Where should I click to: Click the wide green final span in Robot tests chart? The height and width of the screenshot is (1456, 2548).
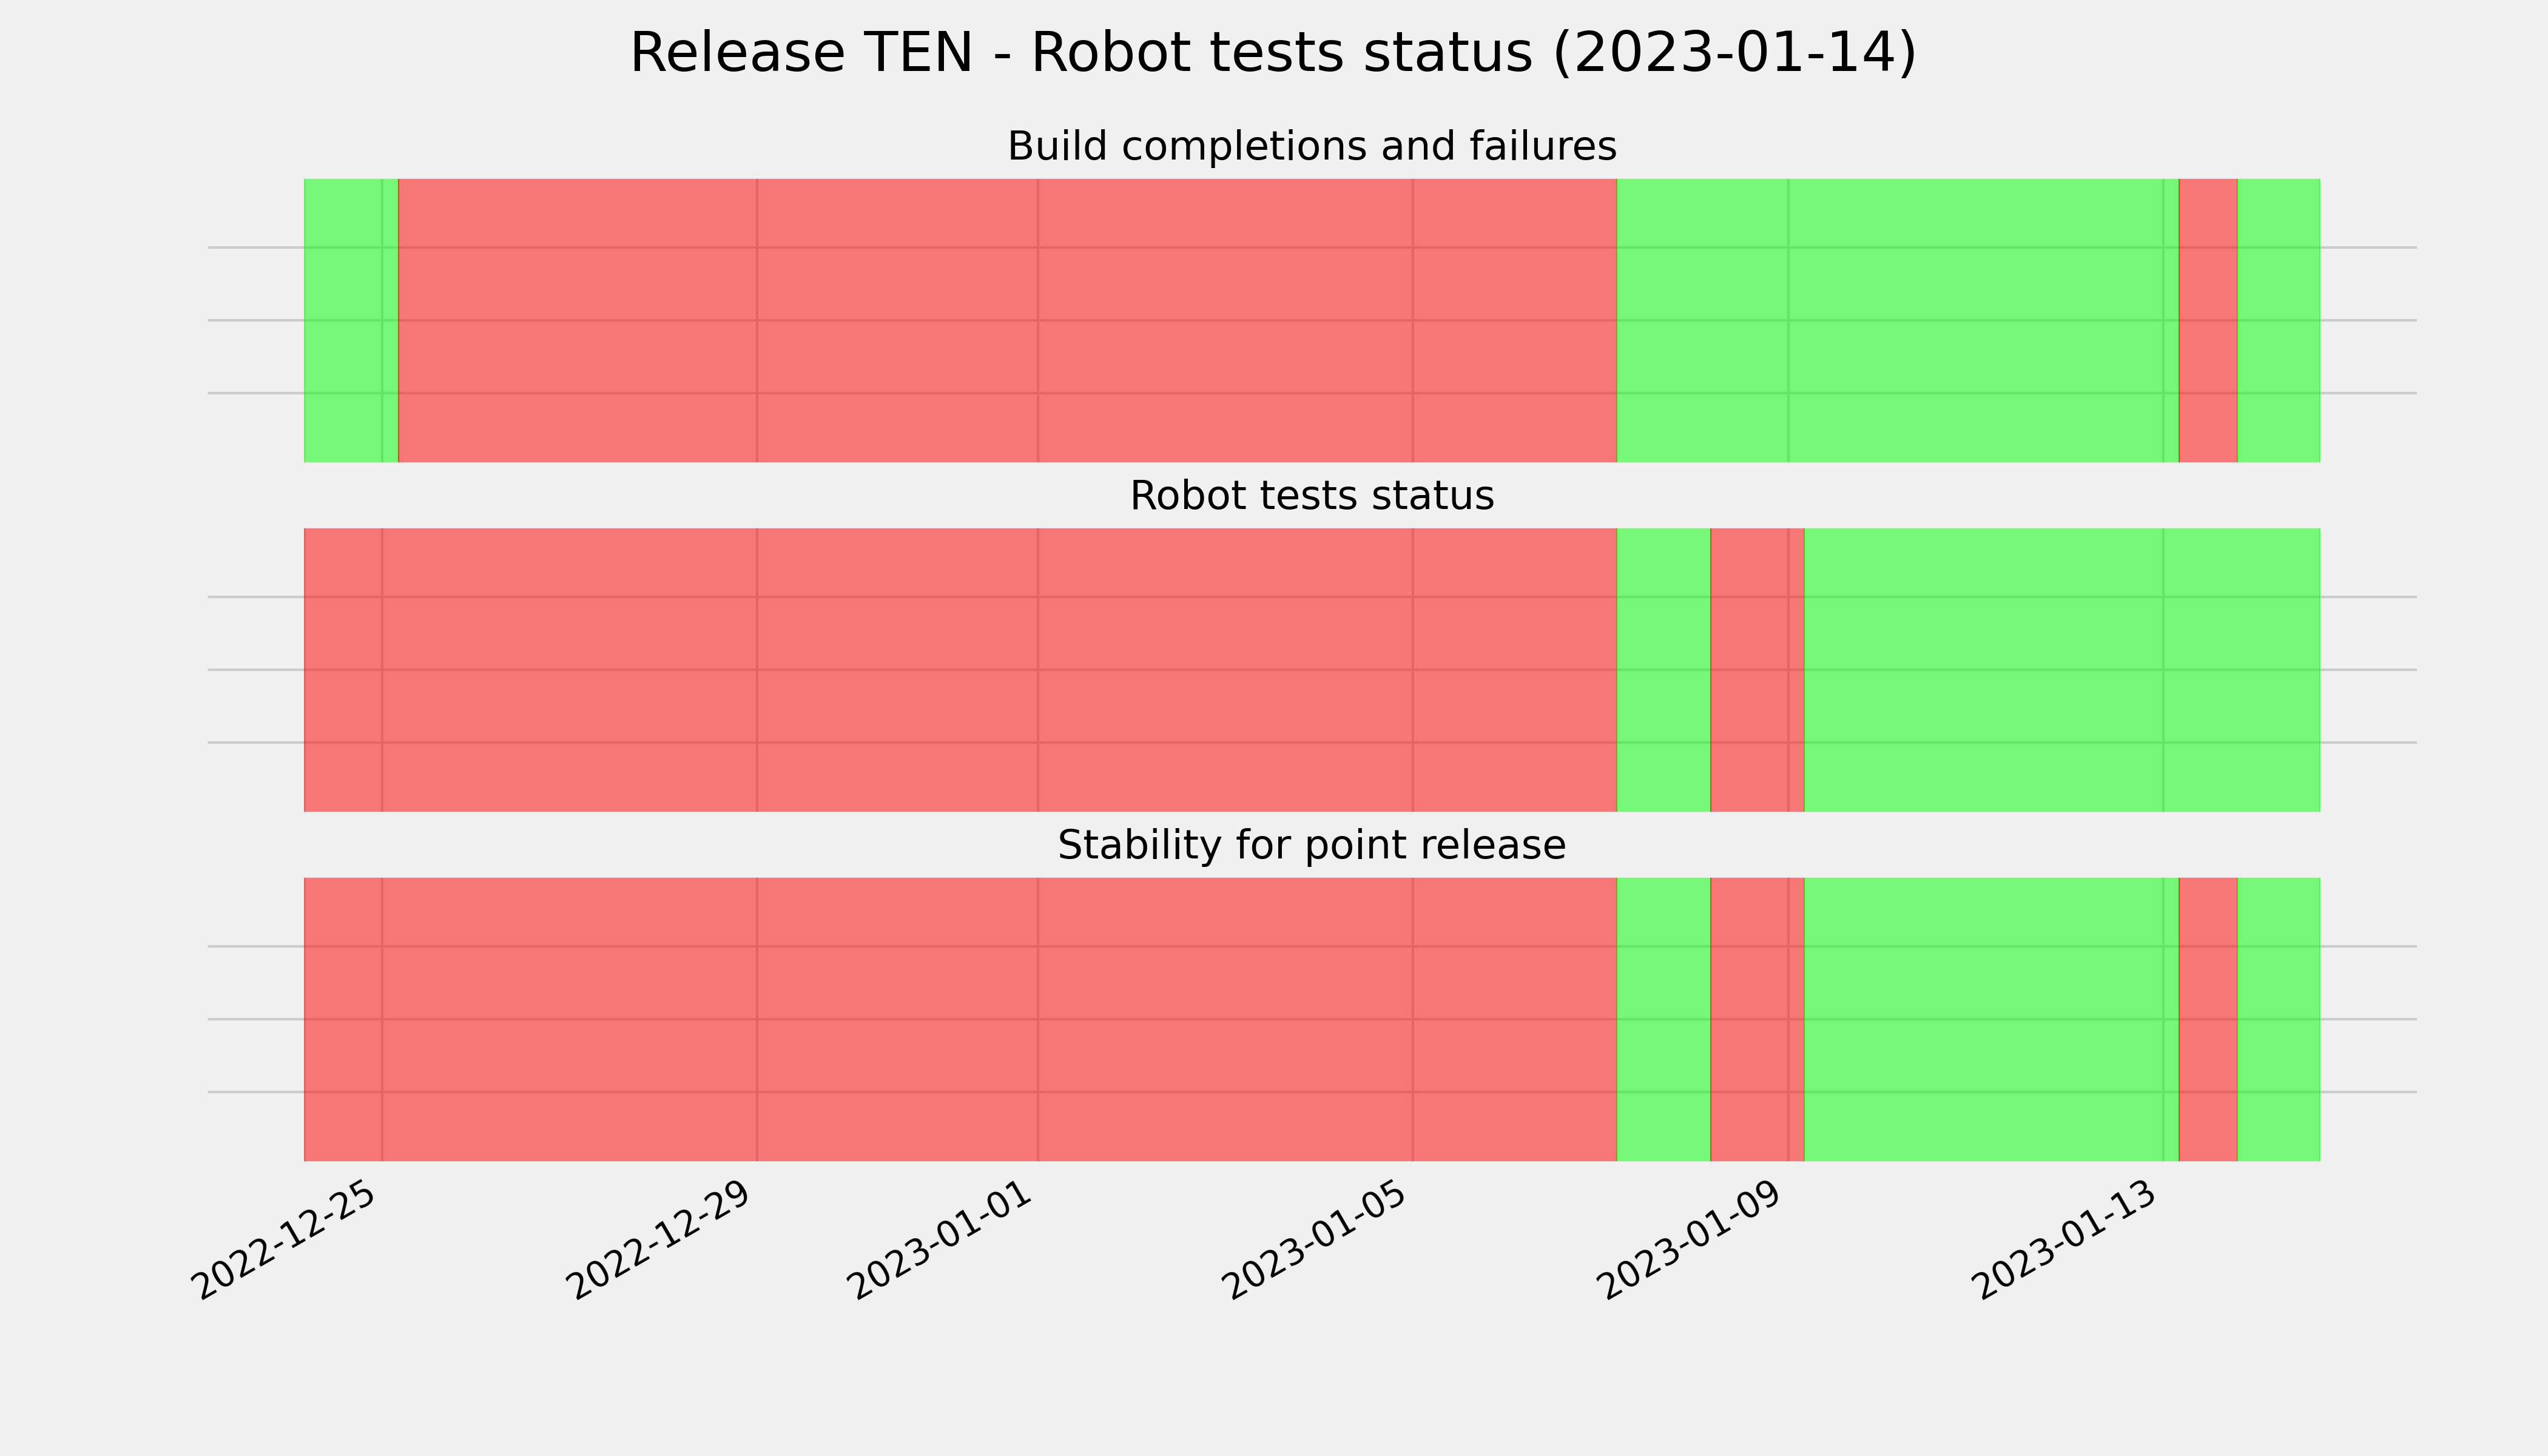(2062, 670)
